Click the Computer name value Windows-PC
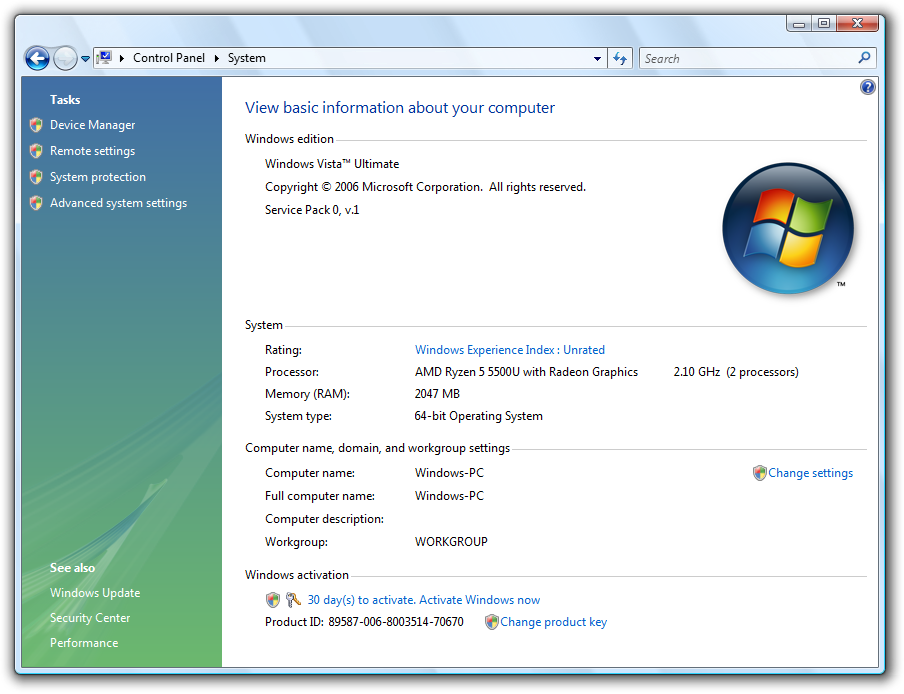904x694 pixels. click(449, 473)
